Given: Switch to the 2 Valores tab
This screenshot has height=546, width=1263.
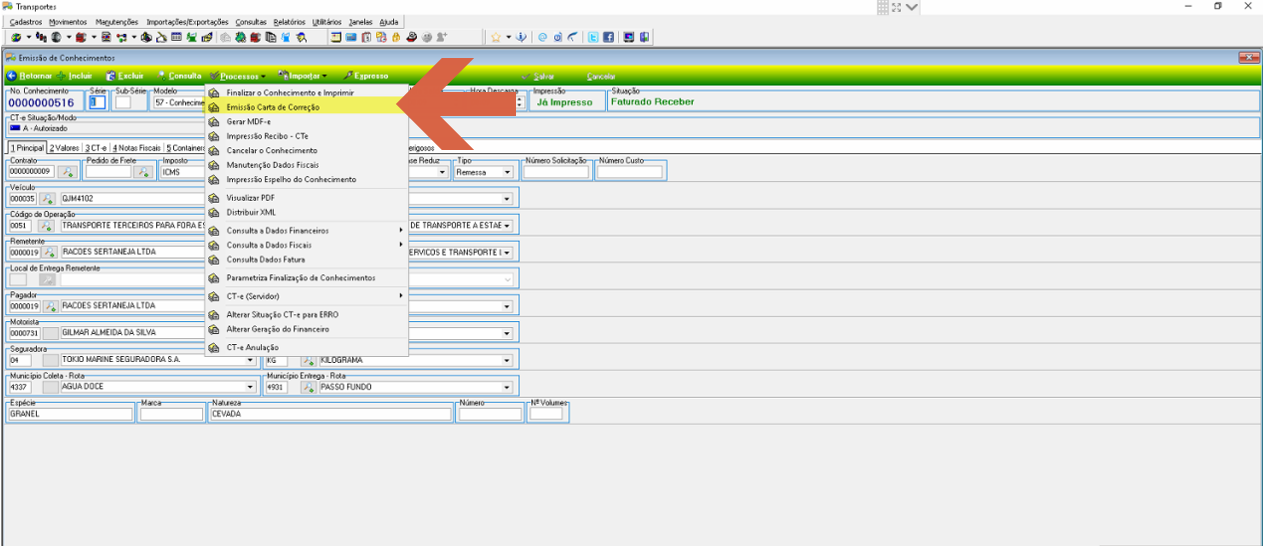Looking at the screenshot, I should [x=64, y=148].
